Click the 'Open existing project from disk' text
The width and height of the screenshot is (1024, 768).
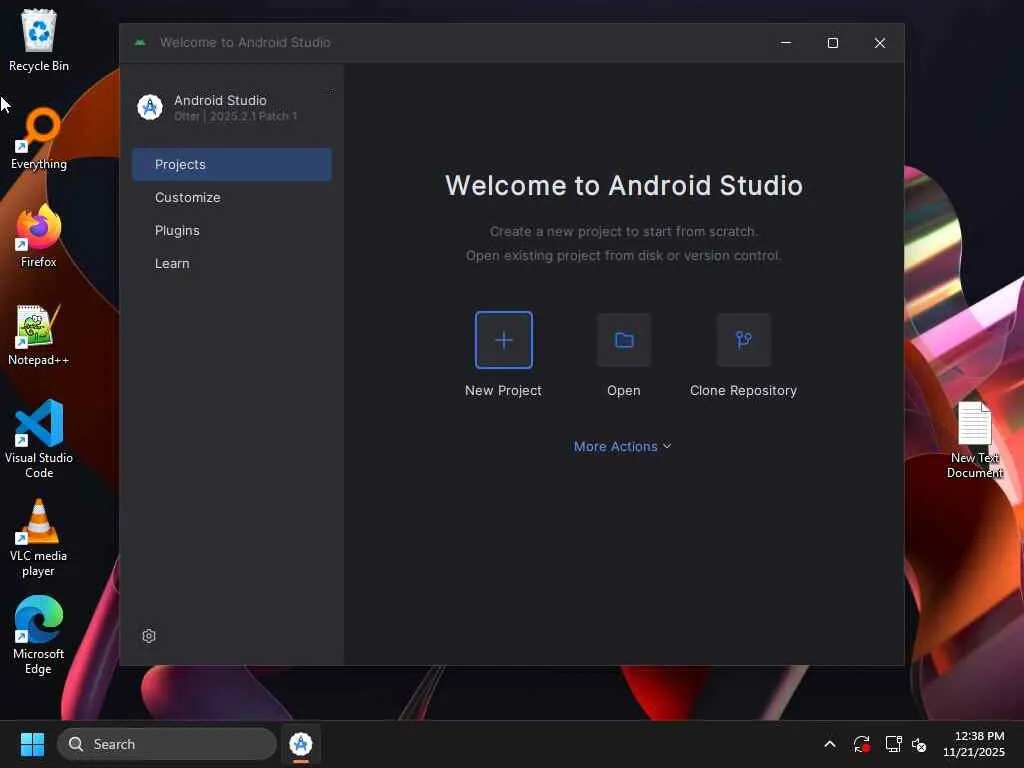(624, 255)
